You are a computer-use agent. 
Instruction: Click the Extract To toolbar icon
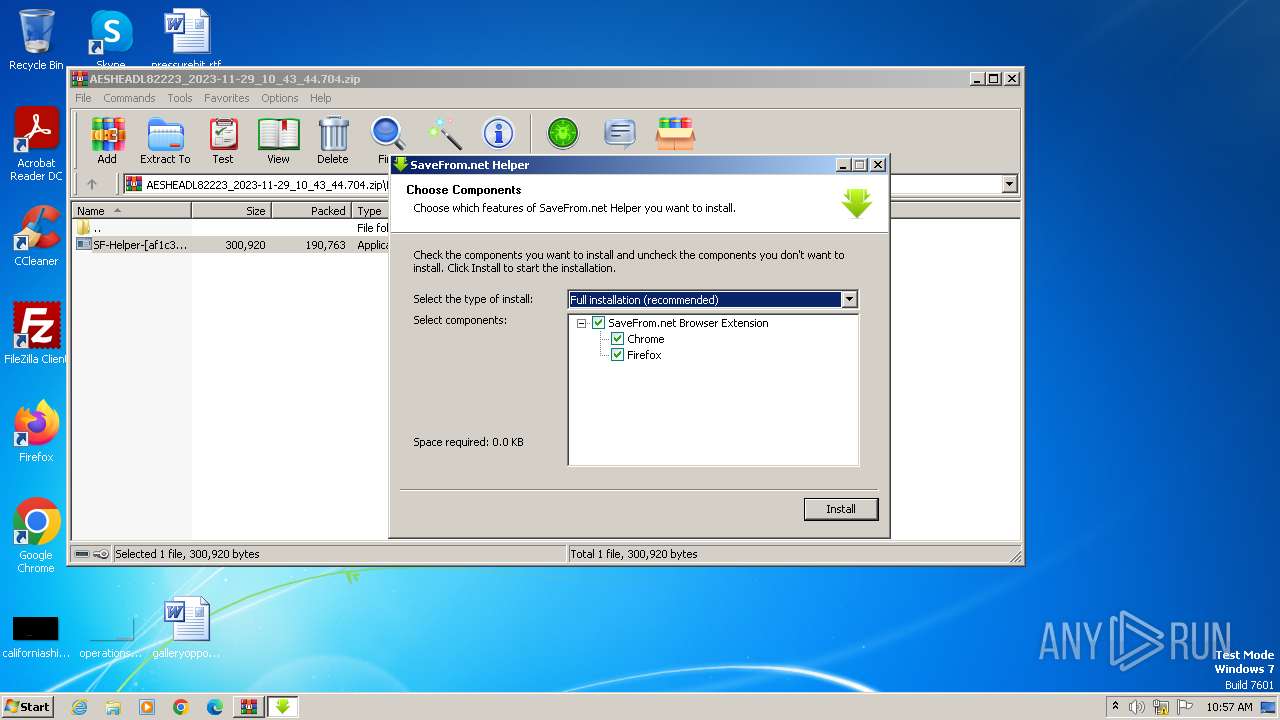[165, 141]
